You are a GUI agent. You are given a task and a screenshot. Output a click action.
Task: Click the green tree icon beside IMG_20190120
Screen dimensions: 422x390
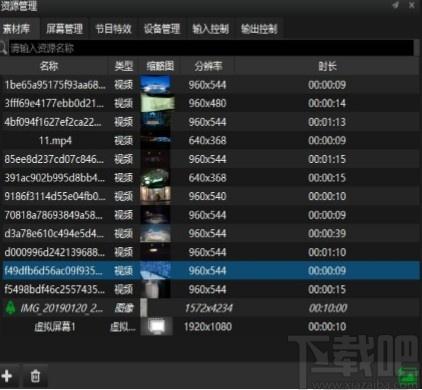coord(11,307)
